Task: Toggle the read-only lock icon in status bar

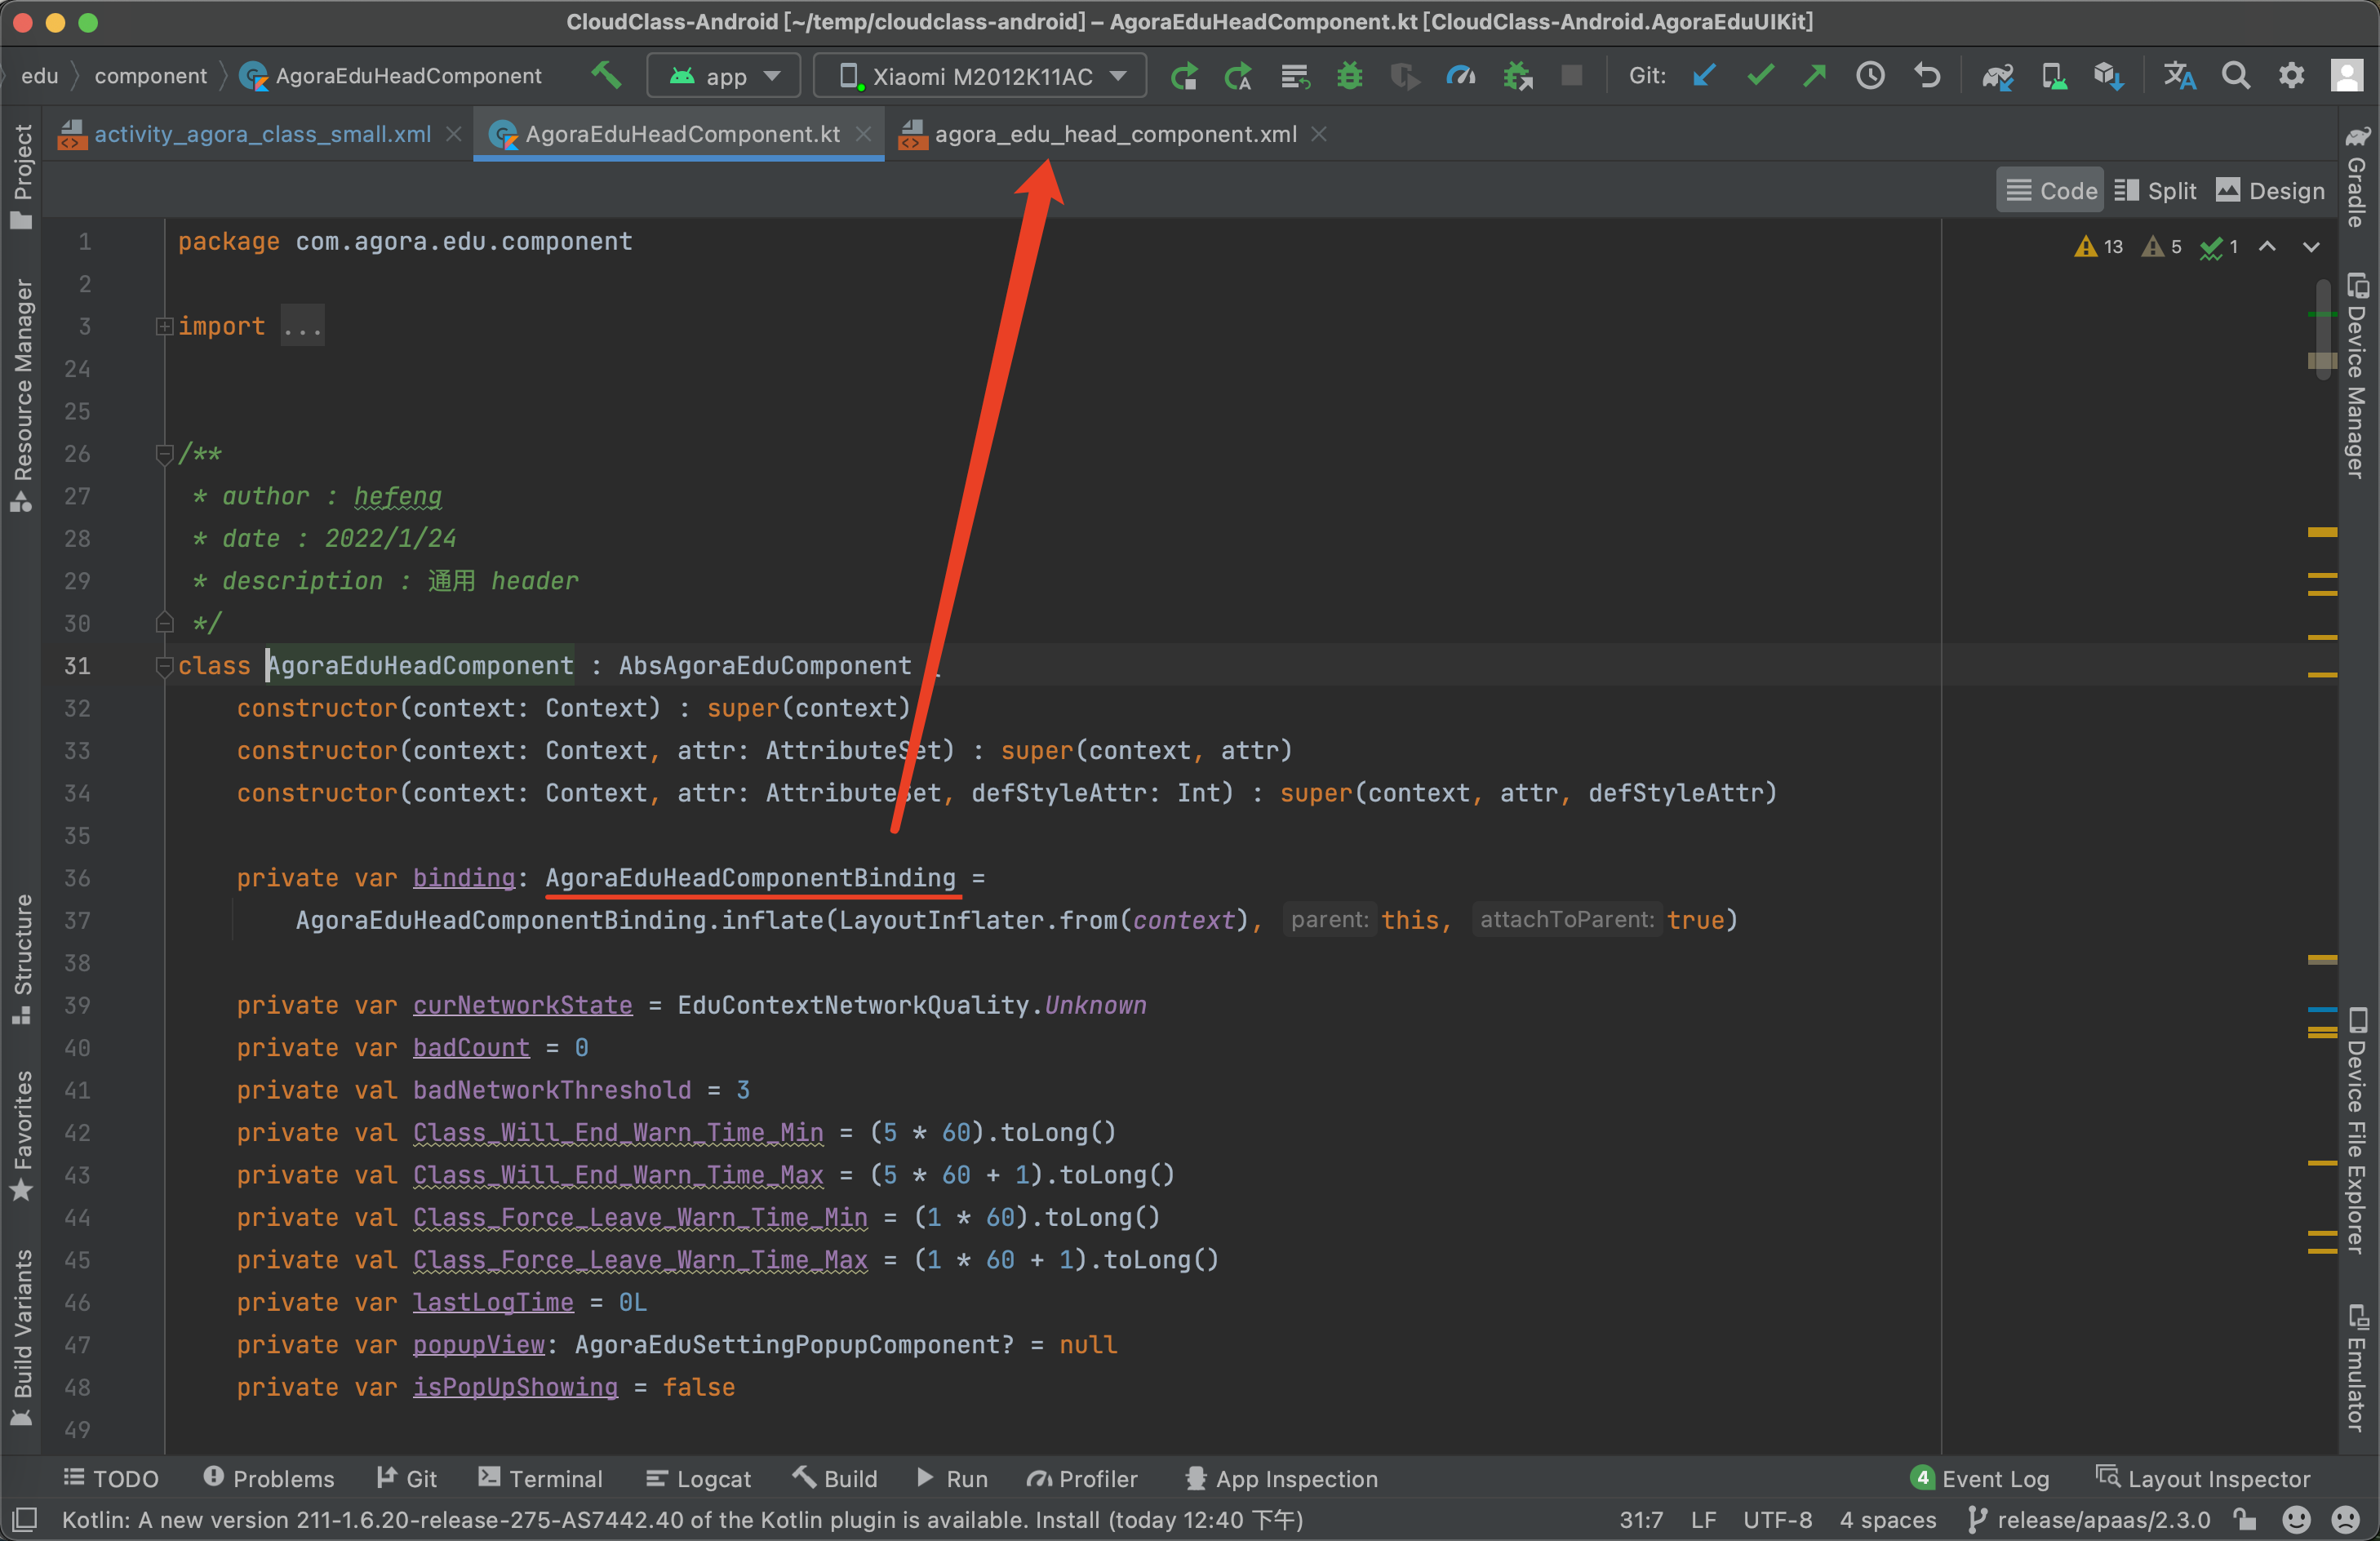Action: pyautogui.click(x=2246, y=1520)
